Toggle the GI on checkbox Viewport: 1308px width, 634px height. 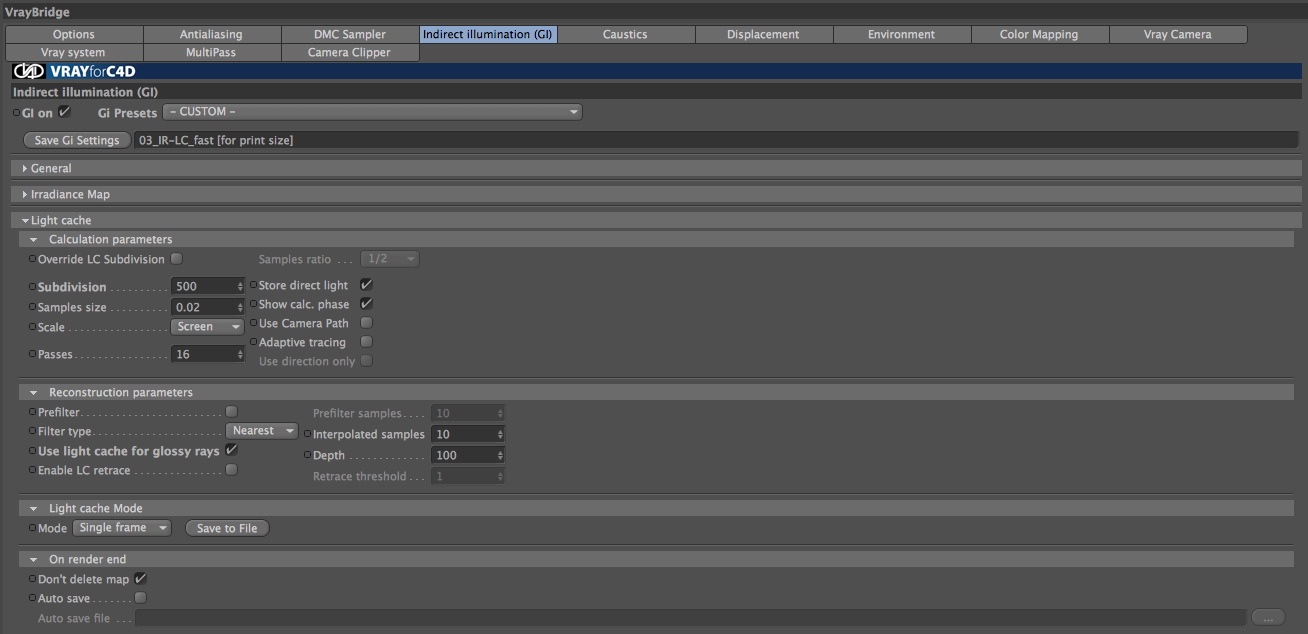tap(64, 112)
